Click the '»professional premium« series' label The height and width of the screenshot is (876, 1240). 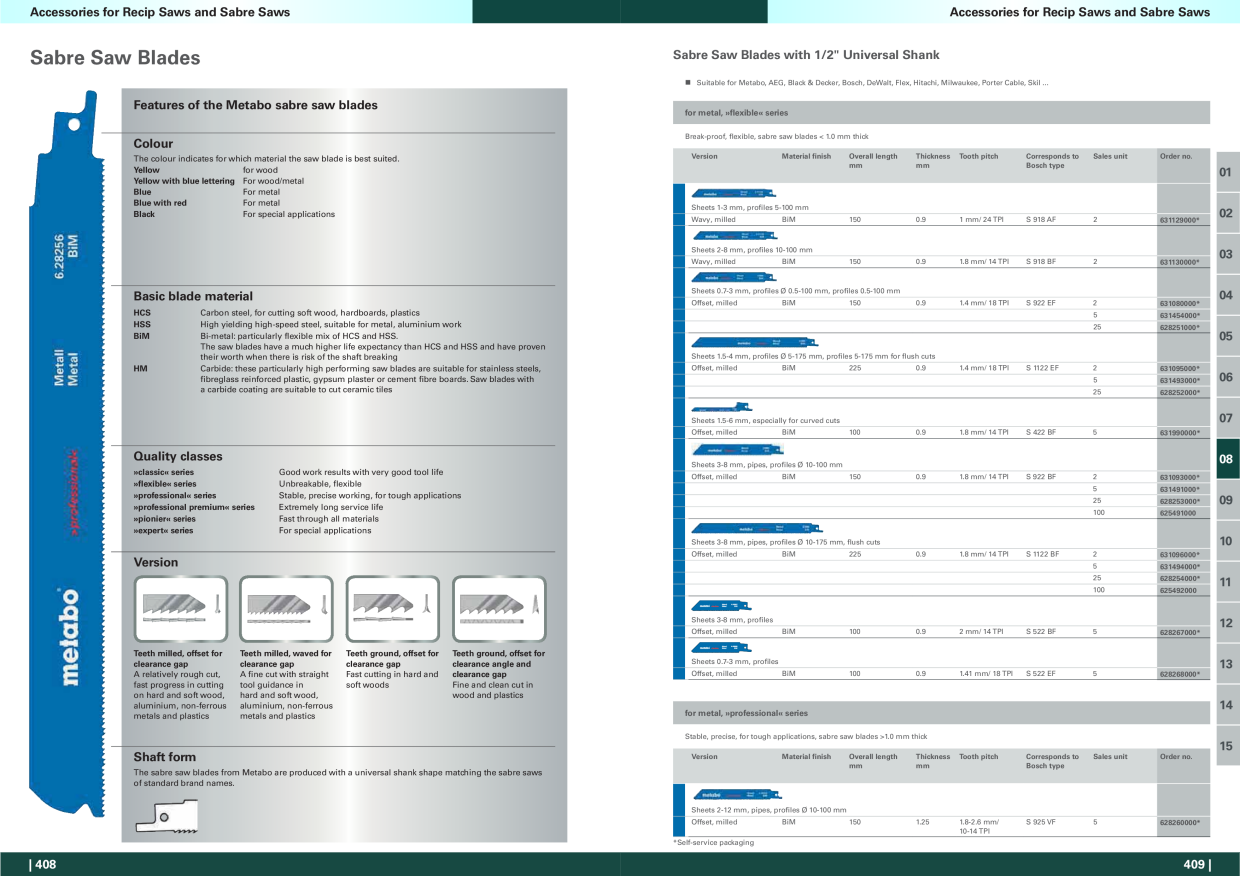(194, 507)
